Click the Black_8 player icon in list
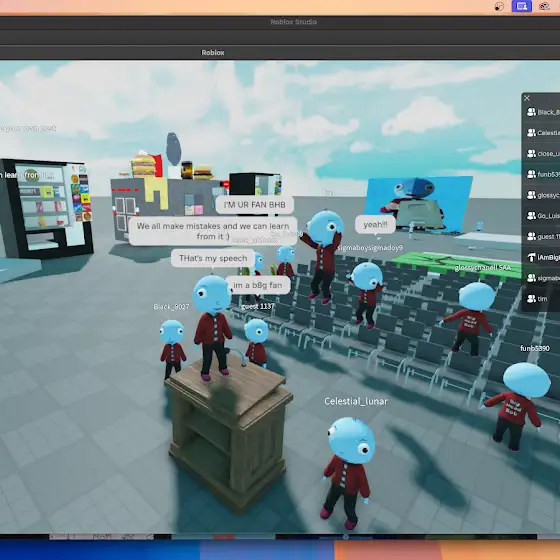The height and width of the screenshot is (560, 560). (531, 112)
